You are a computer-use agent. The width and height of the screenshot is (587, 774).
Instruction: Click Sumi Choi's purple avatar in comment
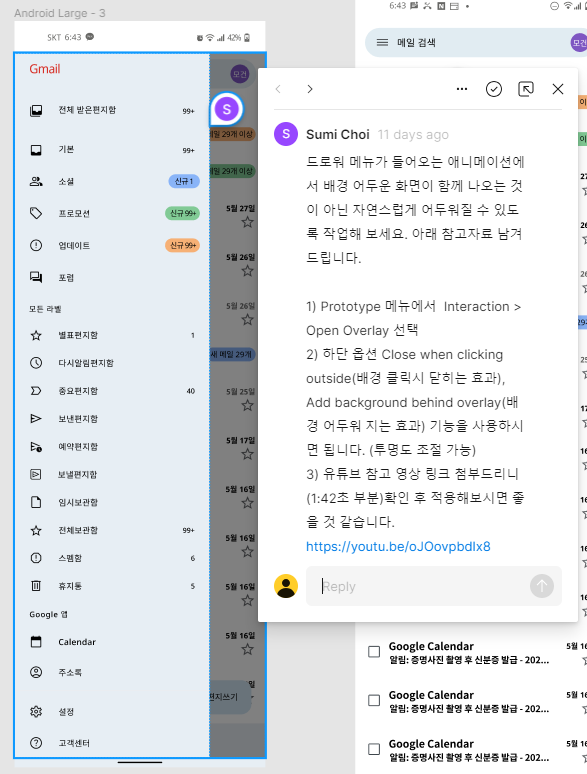tap(286, 134)
